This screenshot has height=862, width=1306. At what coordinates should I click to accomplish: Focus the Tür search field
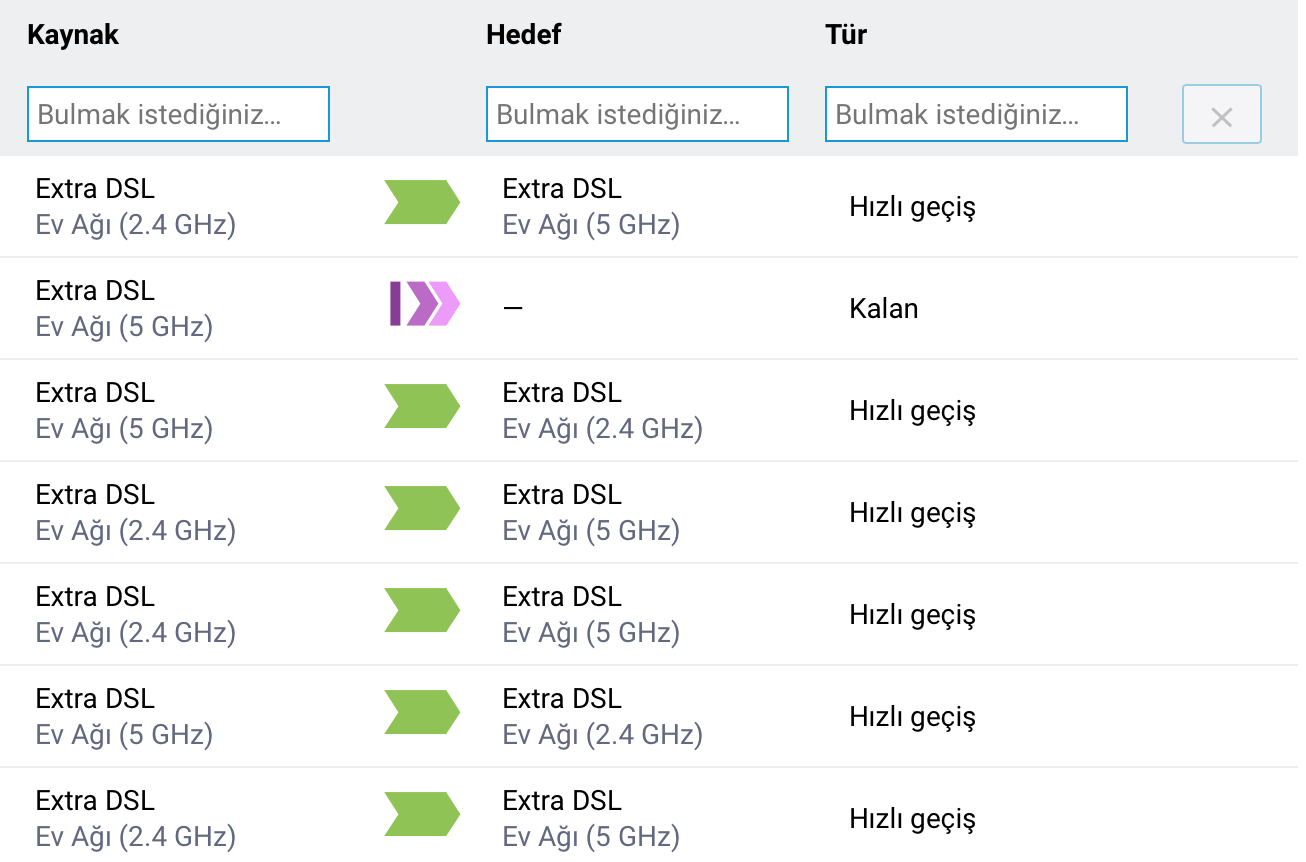[976, 114]
